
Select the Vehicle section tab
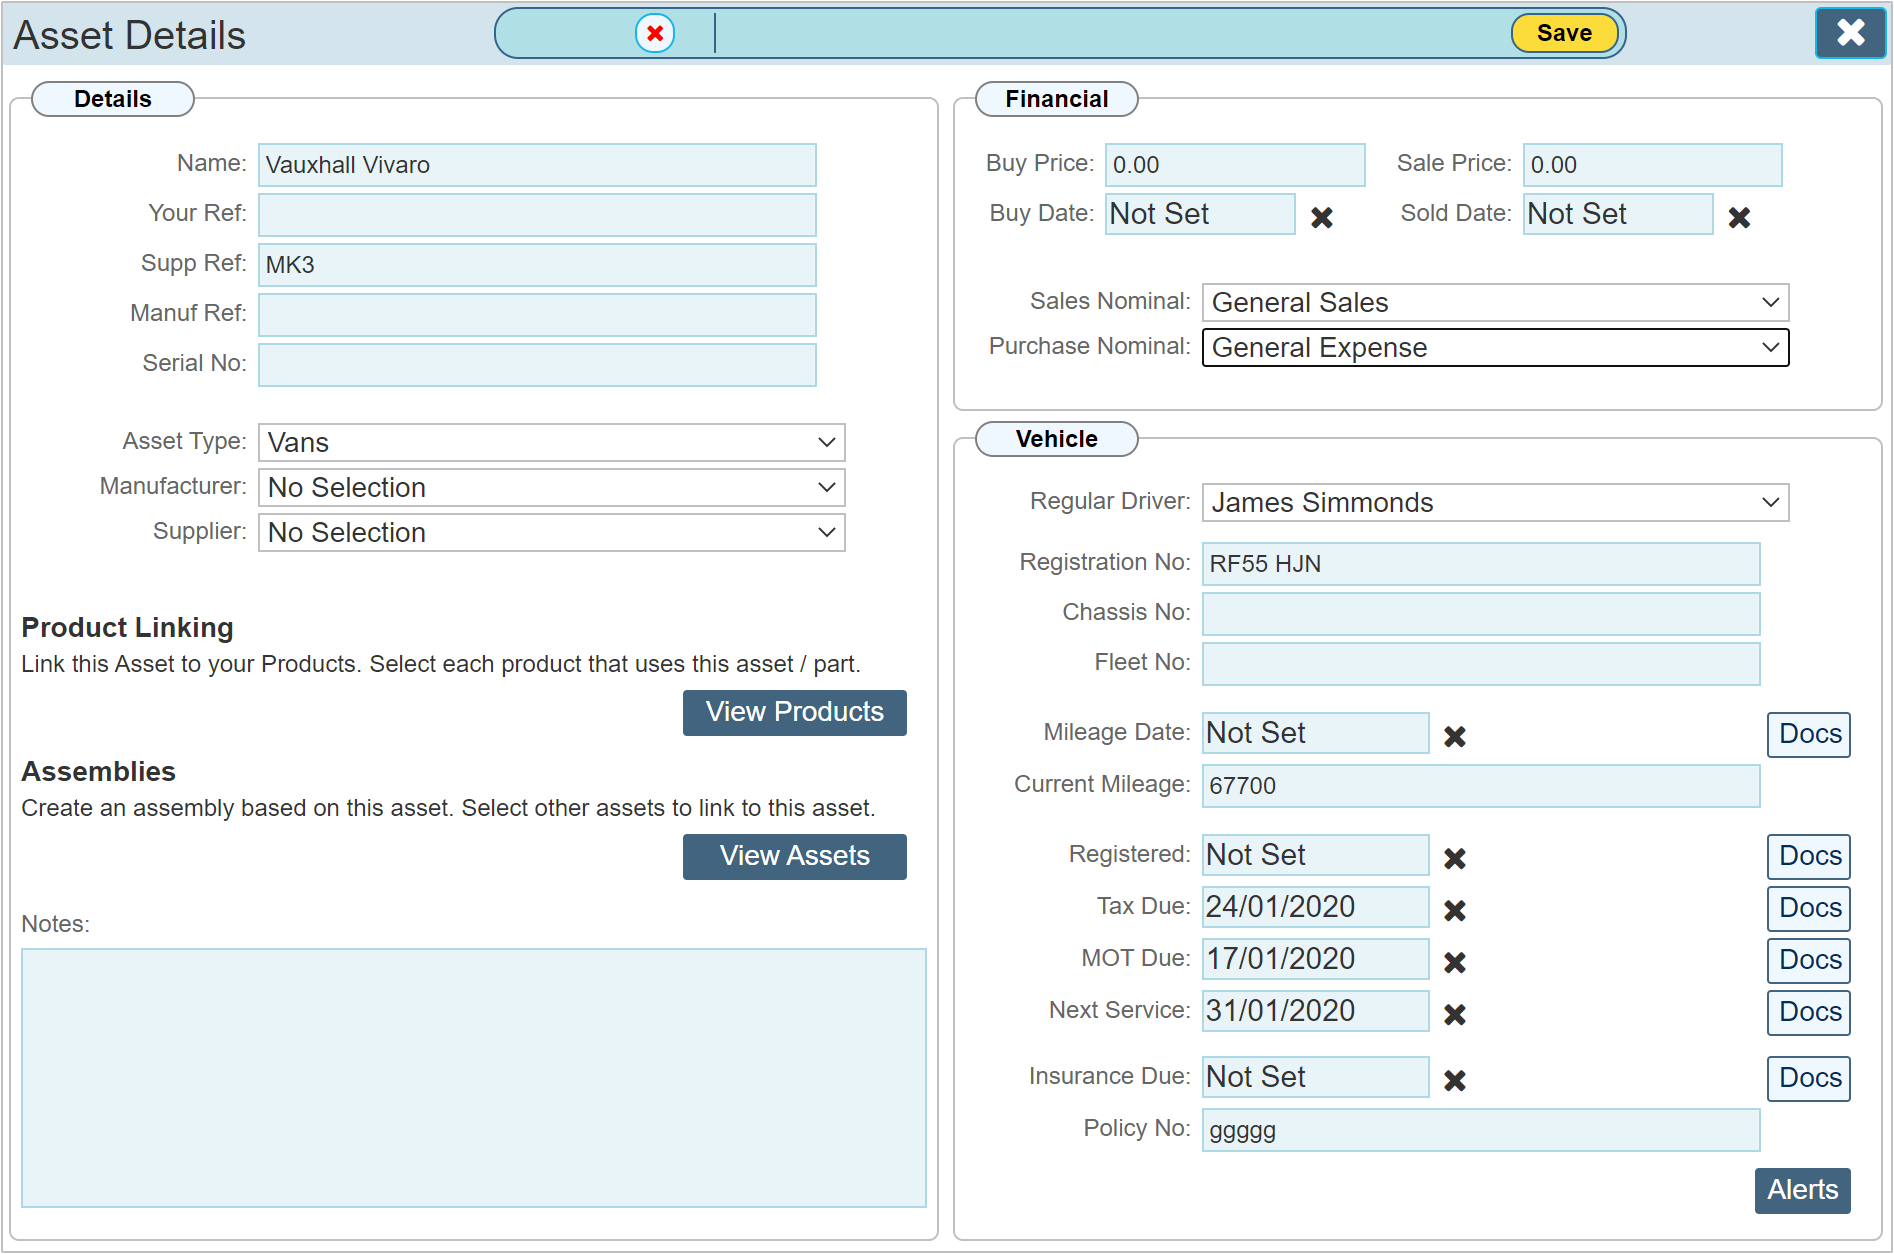[x=1057, y=439]
